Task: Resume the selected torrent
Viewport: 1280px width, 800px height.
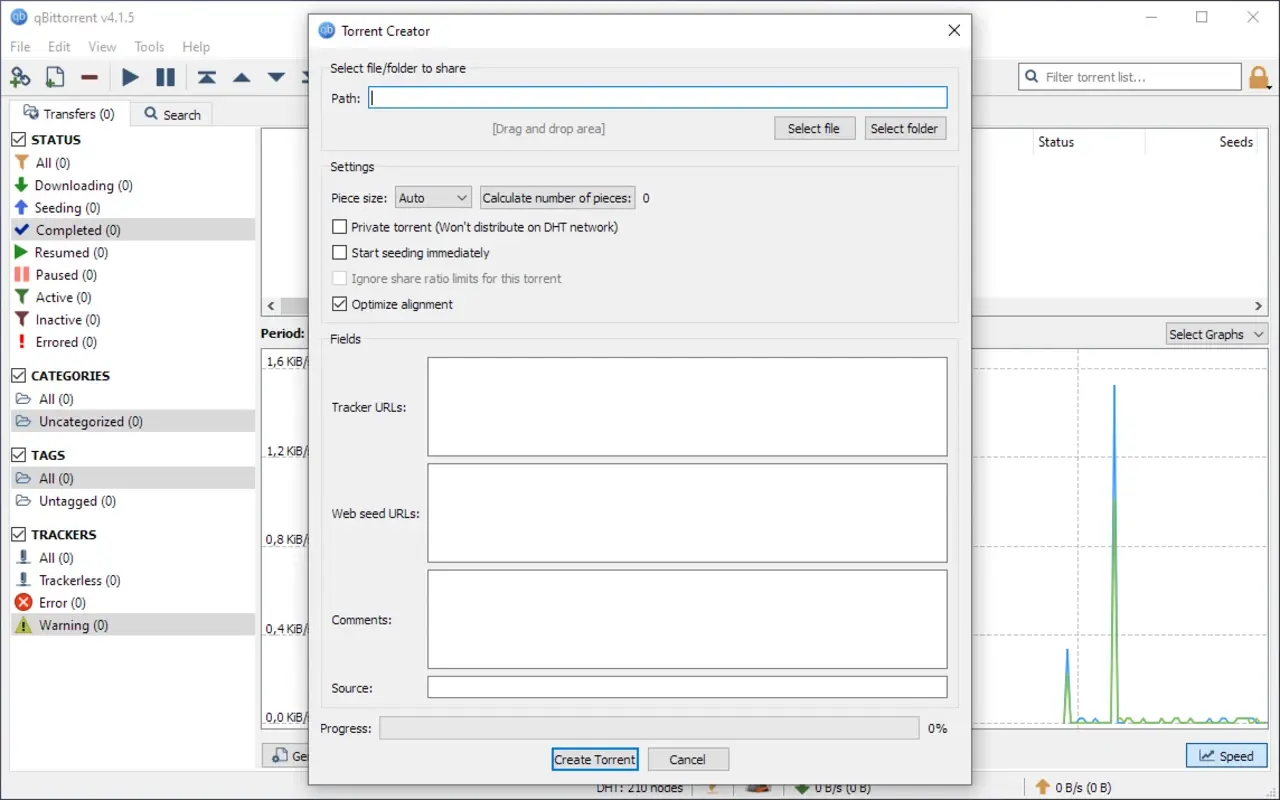Action: click(129, 76)
